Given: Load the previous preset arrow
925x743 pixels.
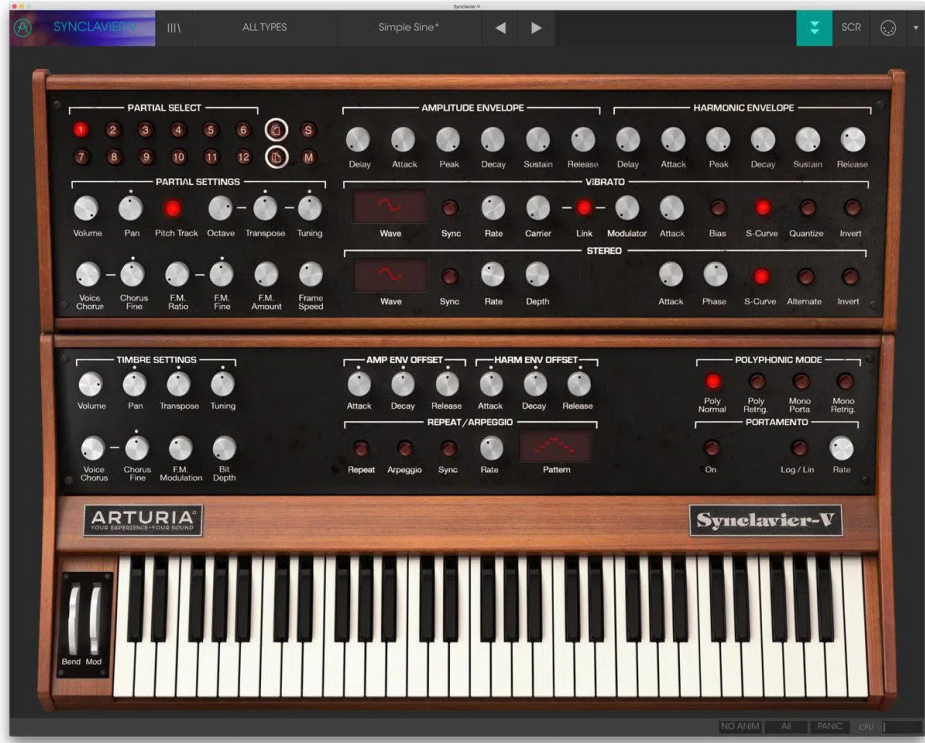Looking at the screenshot, I should click(x=500, y=28).
